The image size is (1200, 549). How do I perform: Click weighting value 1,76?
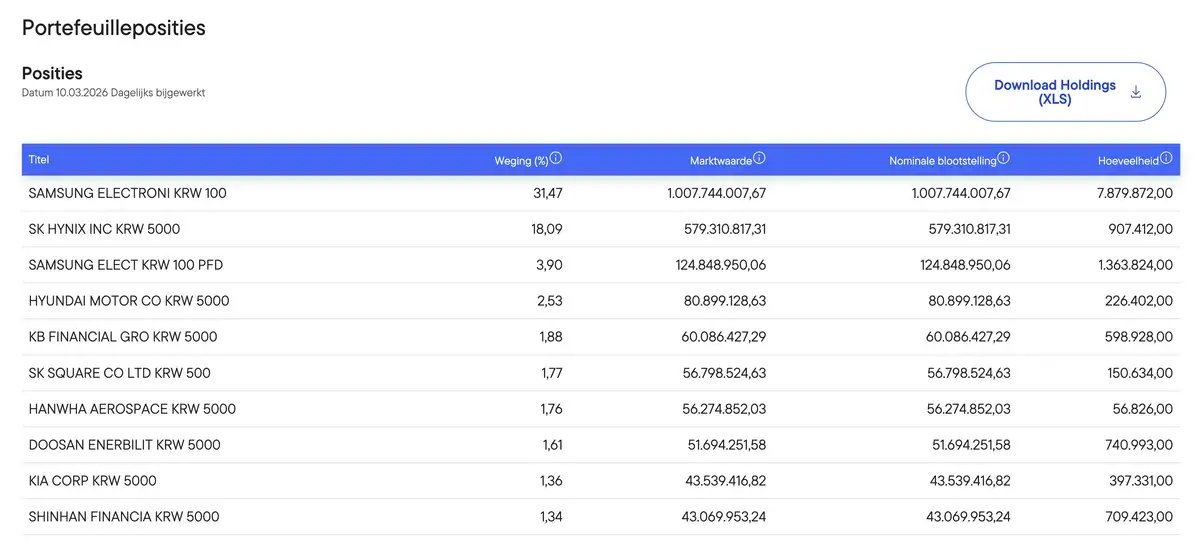click(x=551, y=409)
